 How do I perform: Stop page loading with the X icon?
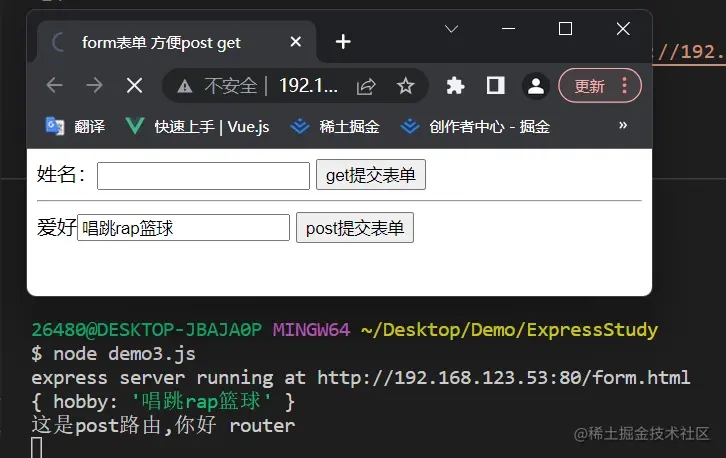click(x=134, y=86)
